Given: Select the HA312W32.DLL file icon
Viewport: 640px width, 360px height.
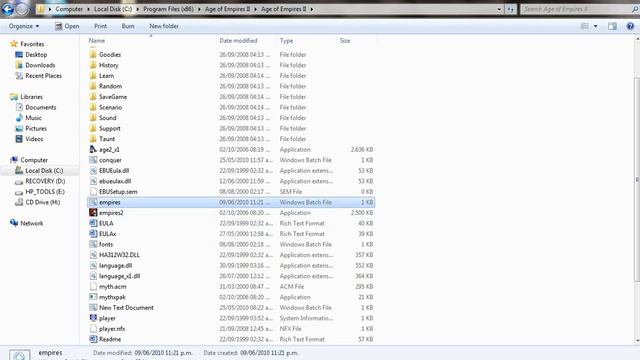Looking at the screenshot, I should pyautogui.click(x=93, y=255).
